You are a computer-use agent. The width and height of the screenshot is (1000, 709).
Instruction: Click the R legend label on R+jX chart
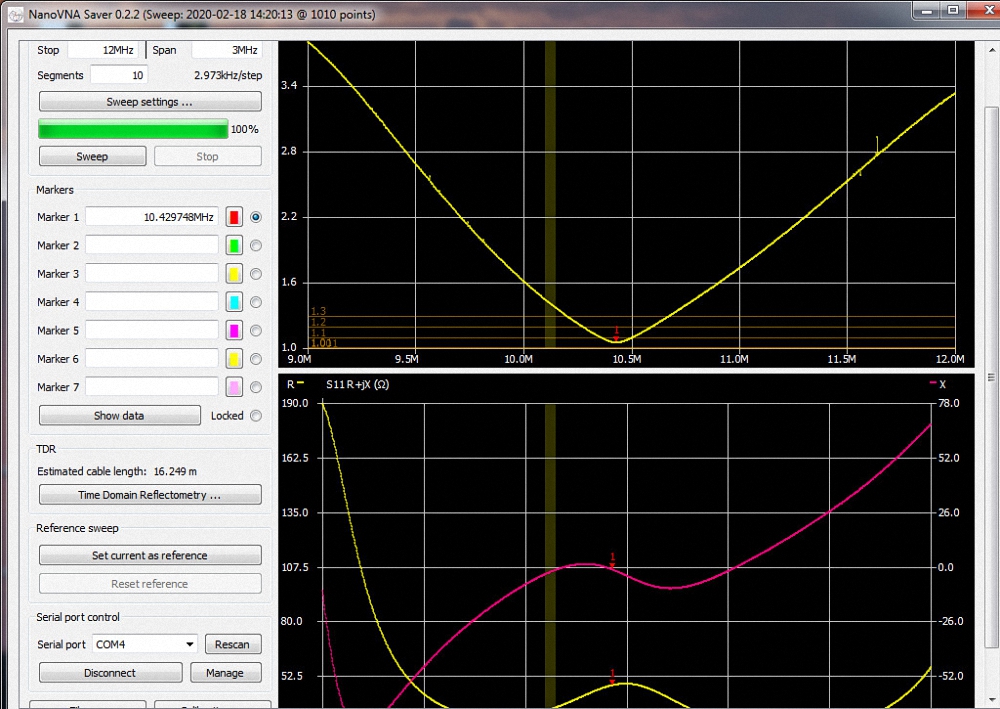290,384
